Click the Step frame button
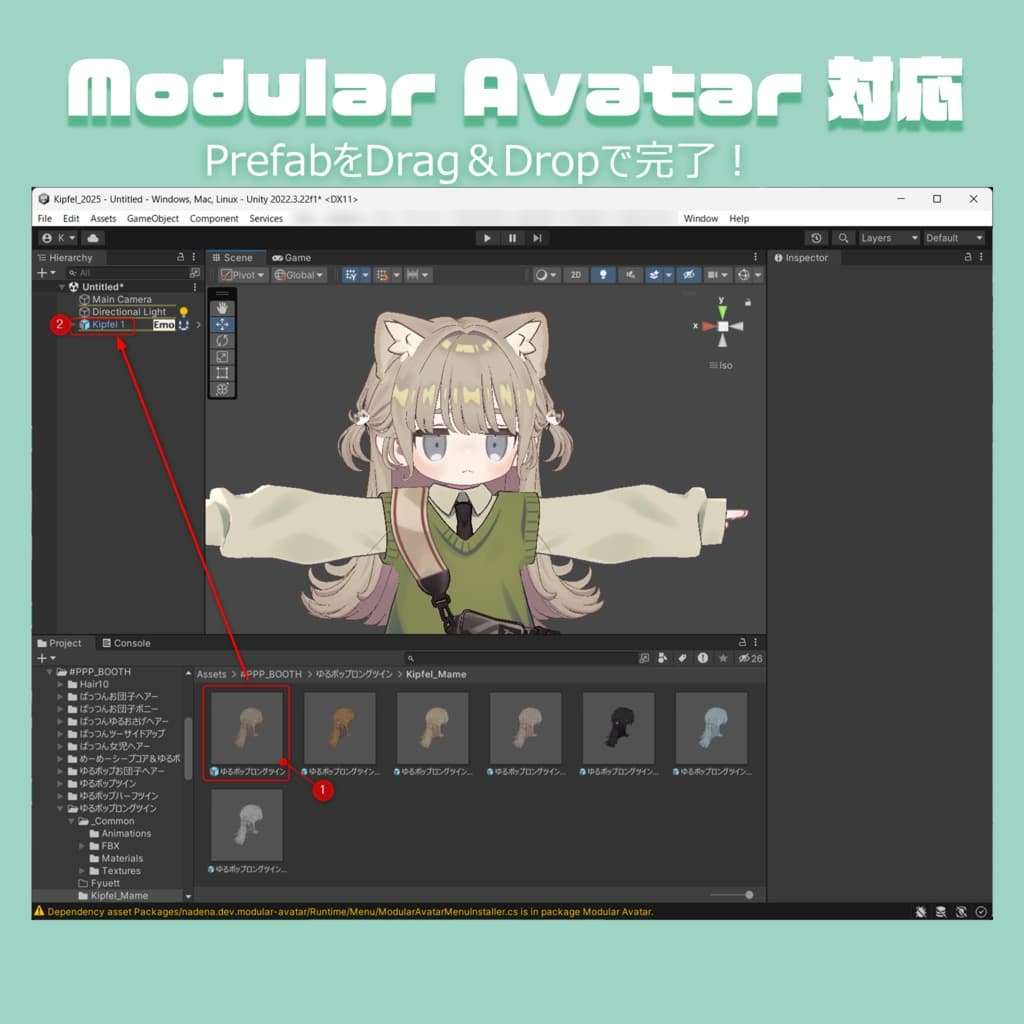This screenshot has height=1024, width=1024. 537,238
